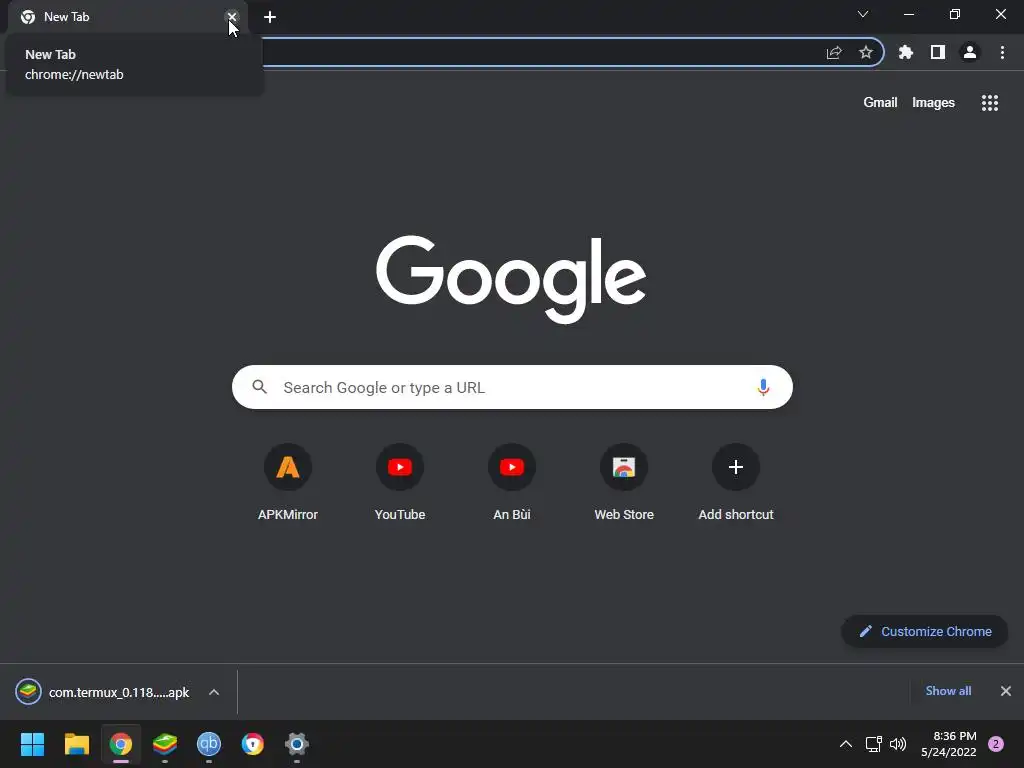Screen dimensions: 1024x768
Task: Open qBittorrent from taskbar
Action: [208, 744]
